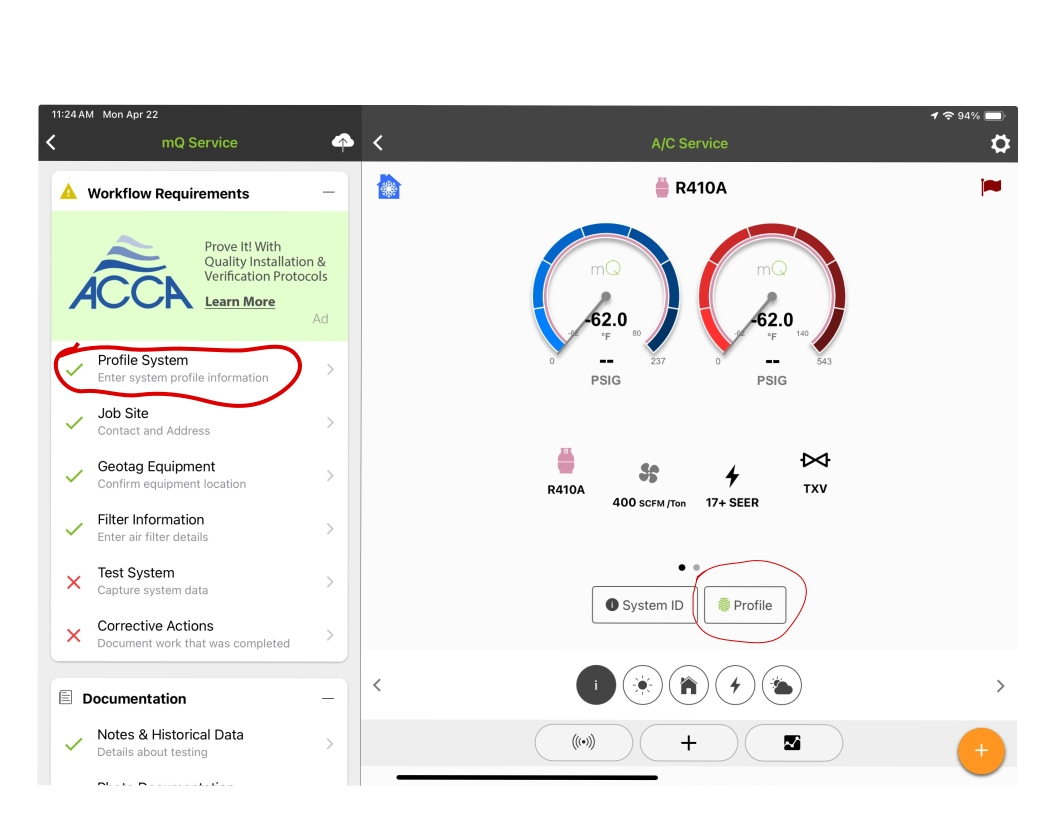Tap the Workflow Requirements warning icon
Screen dimensions: 1056x816
[x=69, y=193]
